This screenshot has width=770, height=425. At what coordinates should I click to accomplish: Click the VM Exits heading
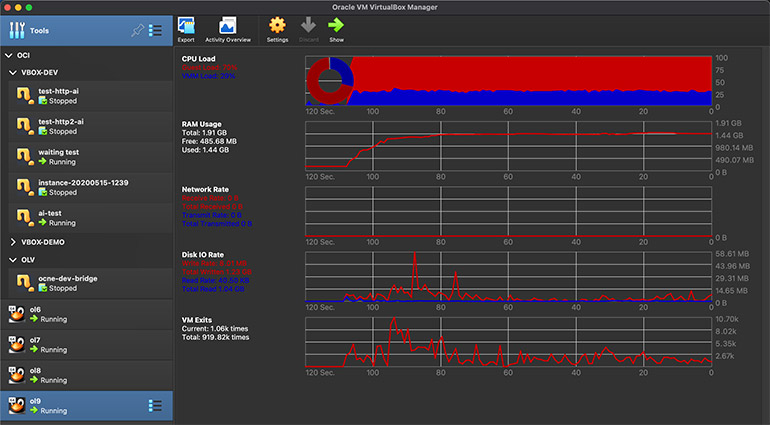(x=197, y=320)
